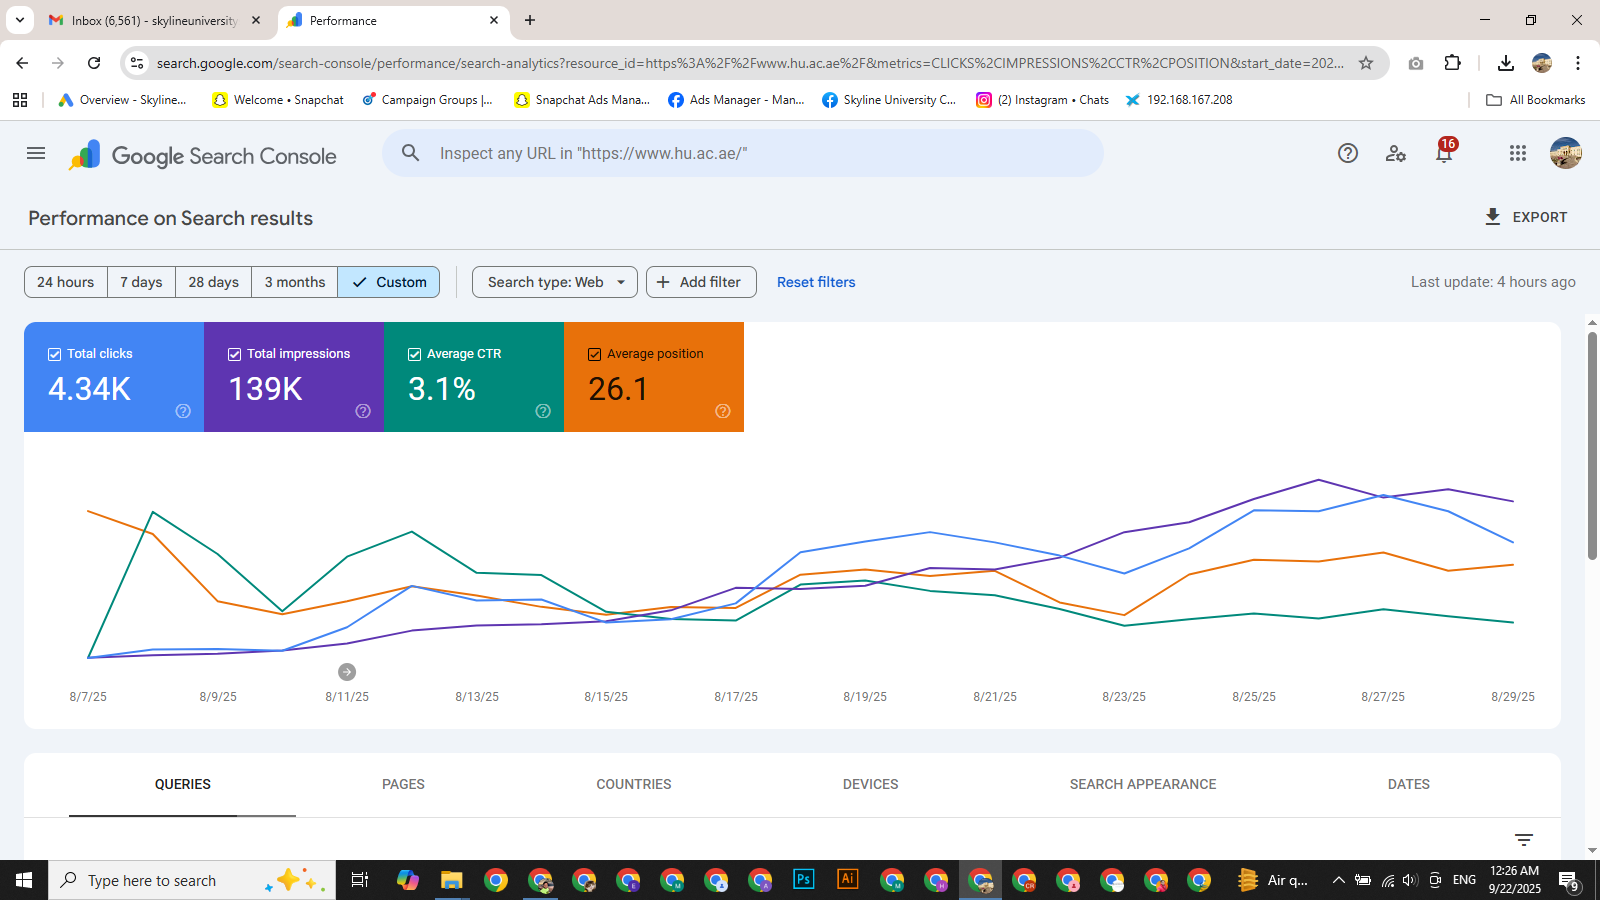Open the tab search chevron in Chrome

20,20
